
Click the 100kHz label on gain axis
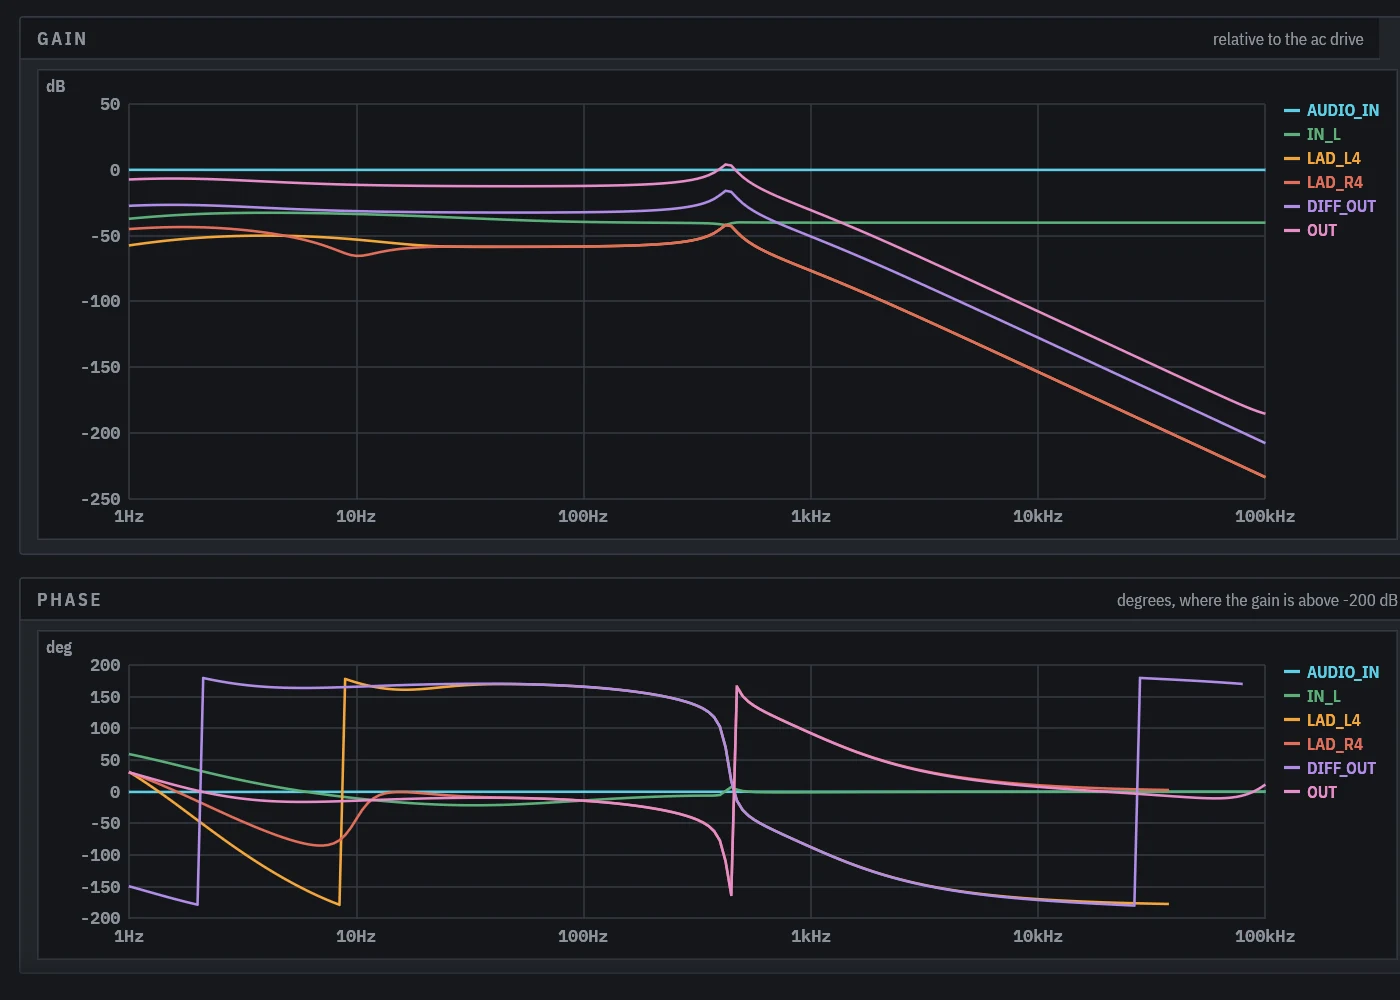click(x=1265, y=516)
